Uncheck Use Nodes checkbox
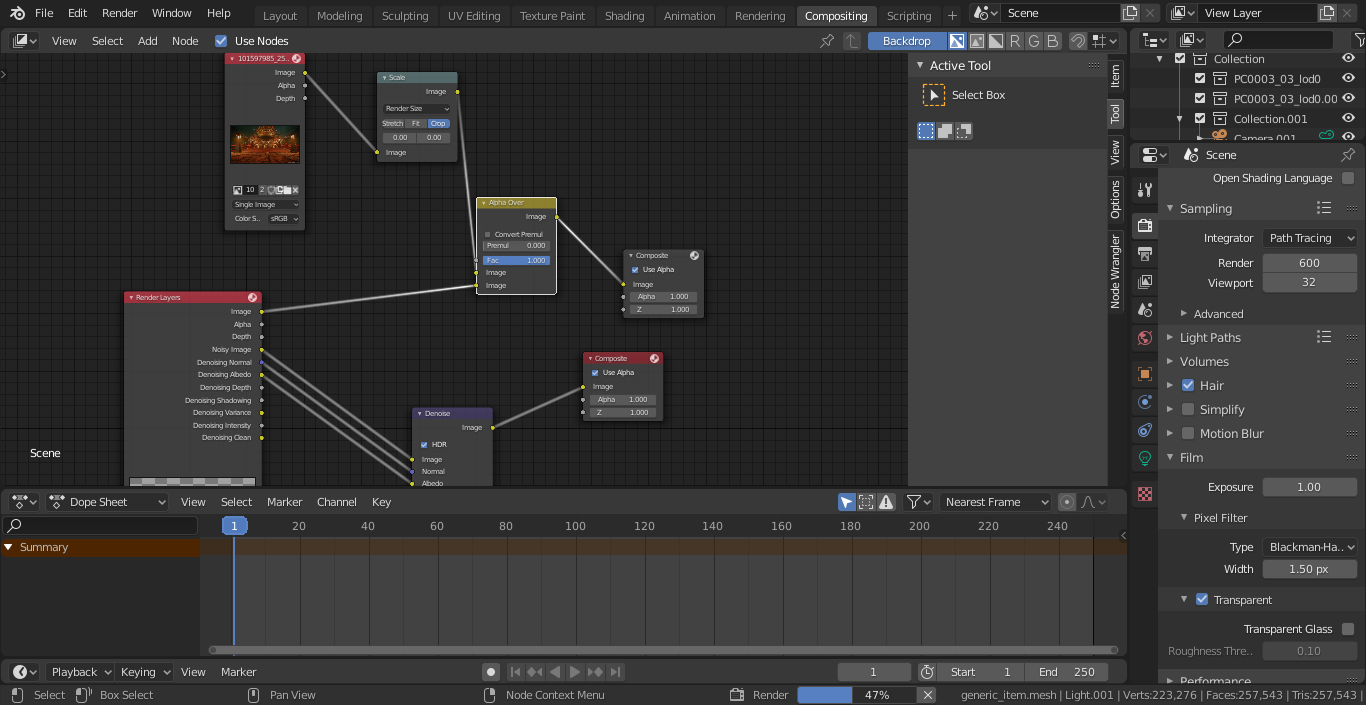The height and width of the screenshot is (705, 1366). (221, 41)
